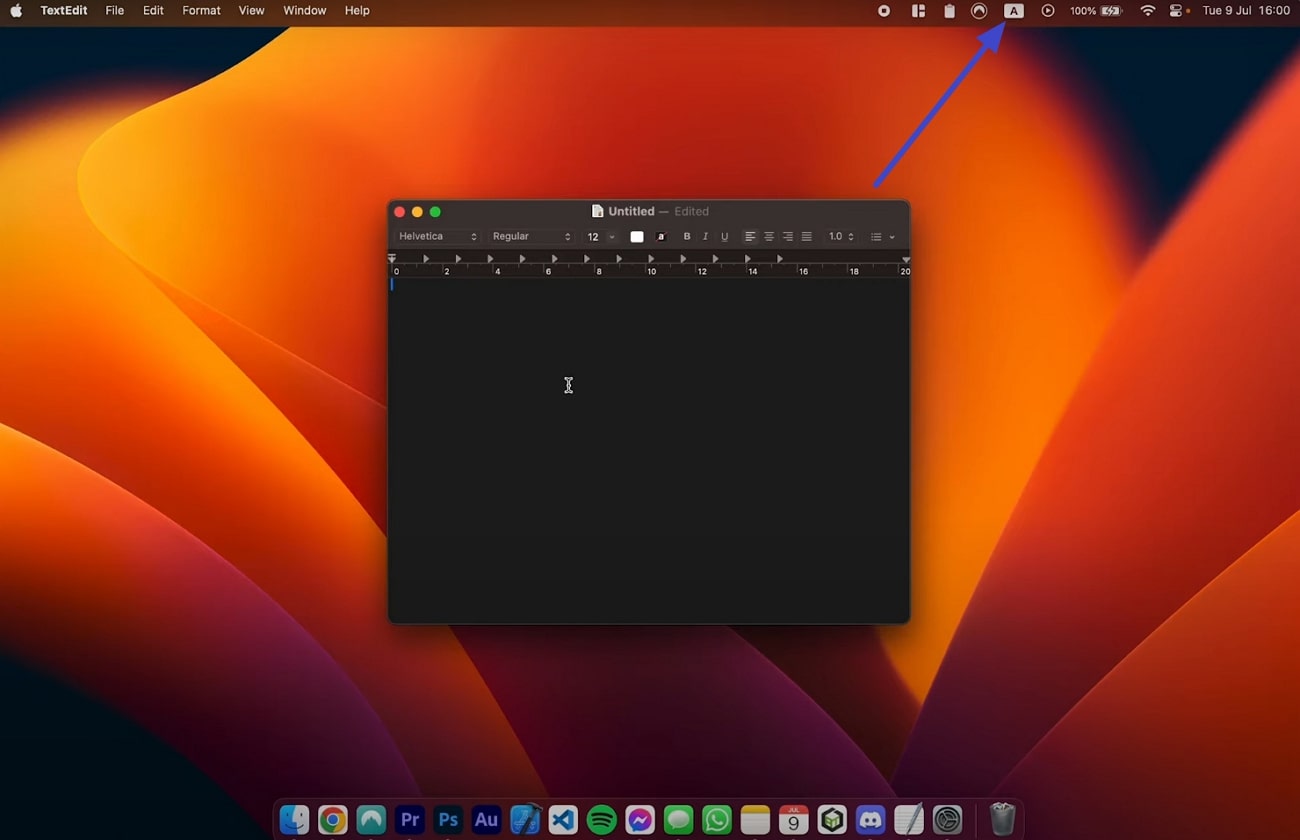Open Control Center from the menu bar
1300x840 pixels.
1177,11
